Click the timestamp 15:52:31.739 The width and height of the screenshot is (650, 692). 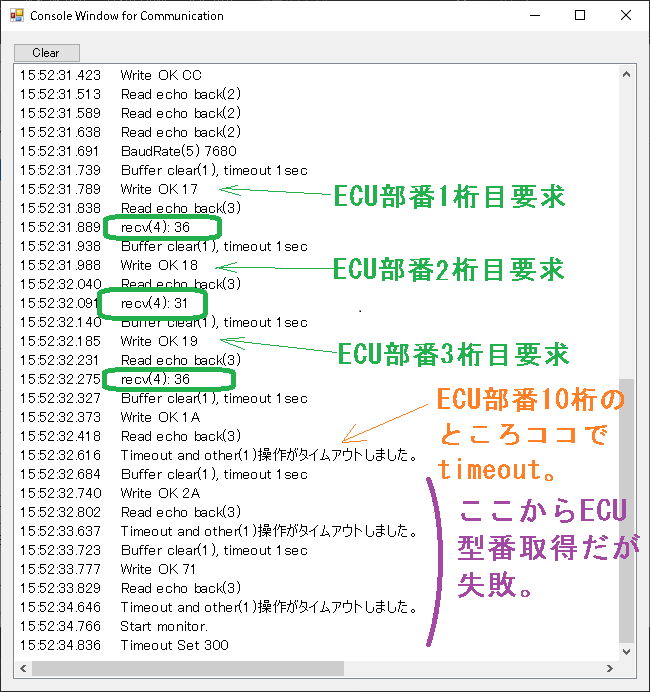(60, 170)
